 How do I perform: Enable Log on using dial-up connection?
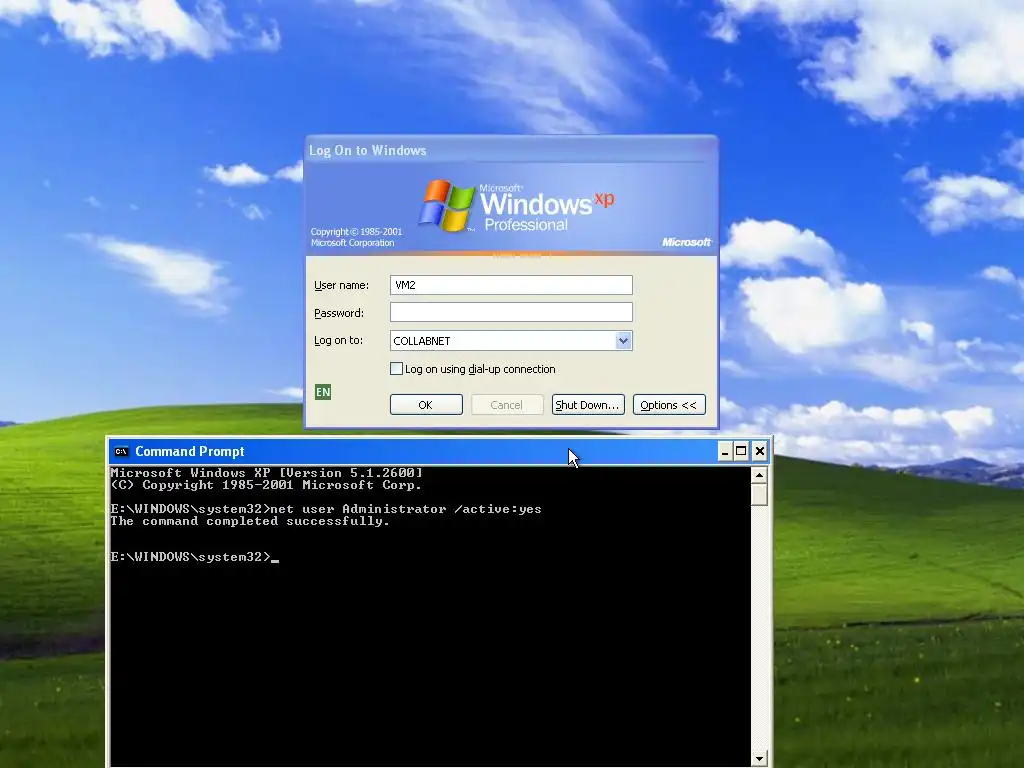click(396, 369)
